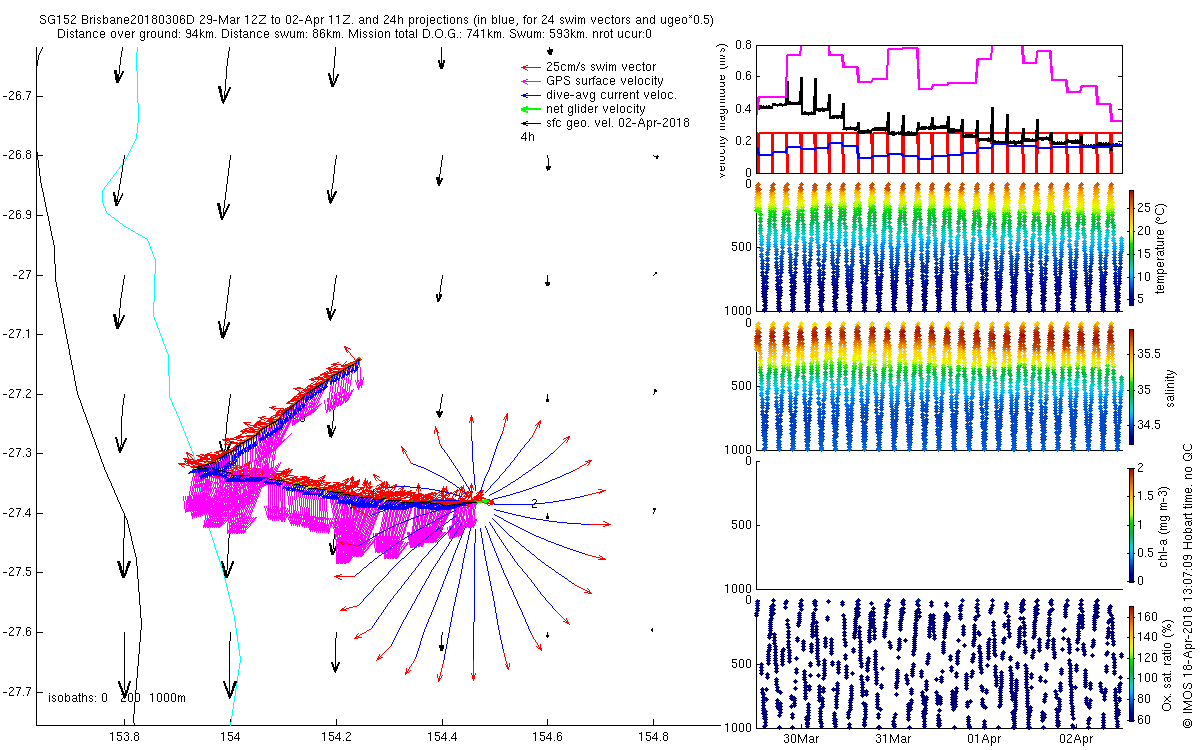Viewport: 1200px width, 750px height.
Task: Select the 'net glider velocity' legend text
Action: pyautogui.click(x=596, y=108)
